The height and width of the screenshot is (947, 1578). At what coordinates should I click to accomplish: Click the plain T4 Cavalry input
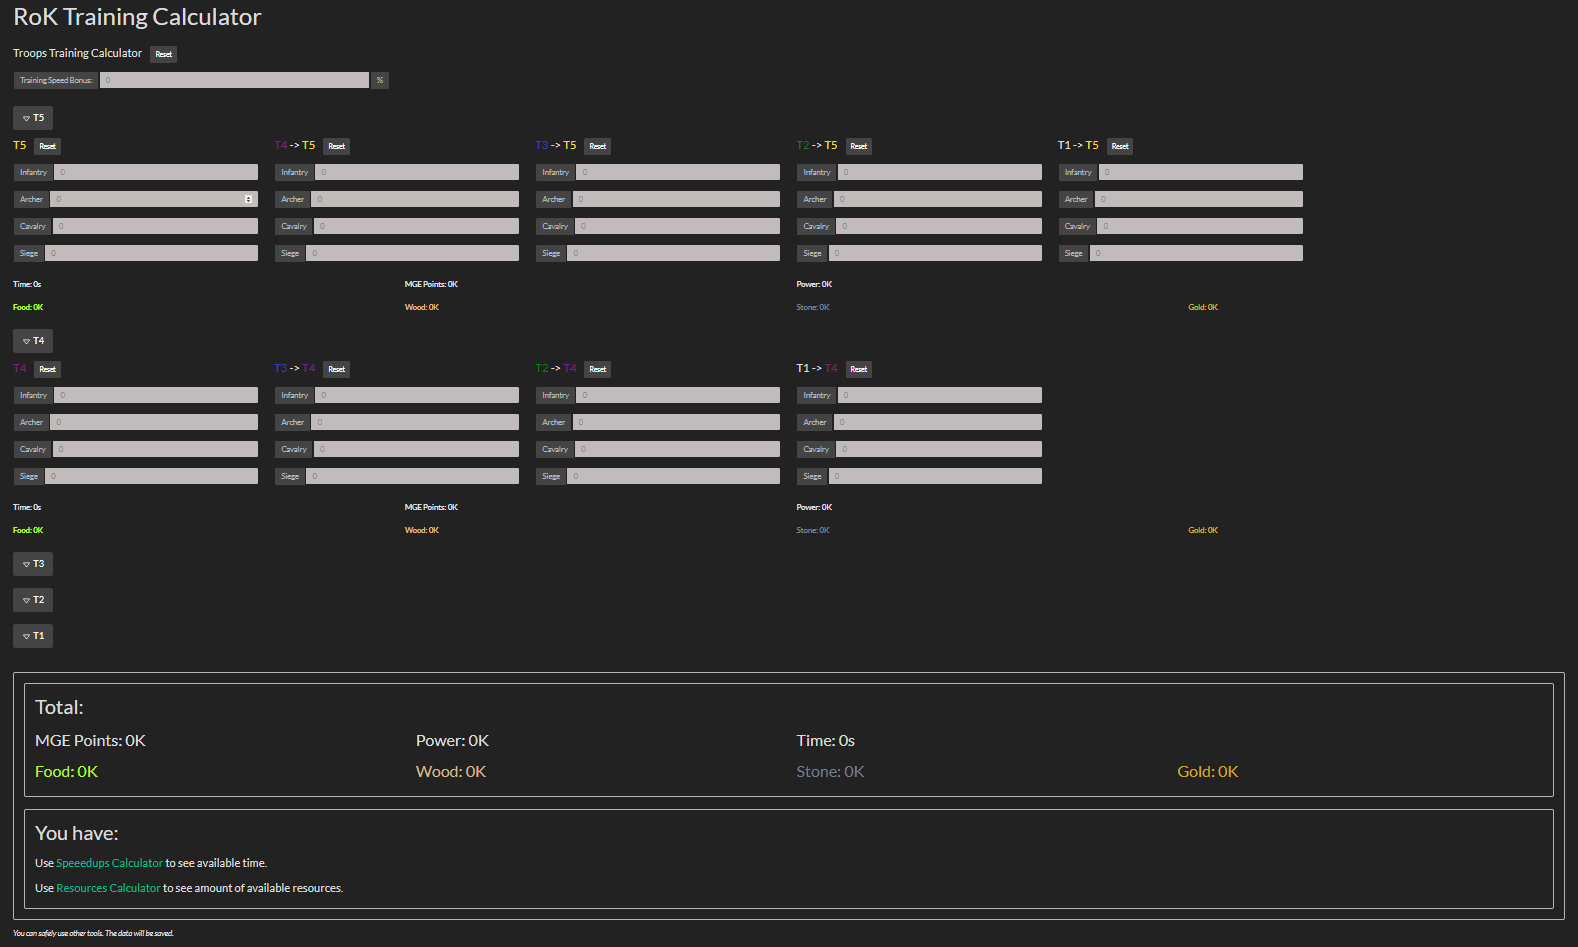(155, 449)
